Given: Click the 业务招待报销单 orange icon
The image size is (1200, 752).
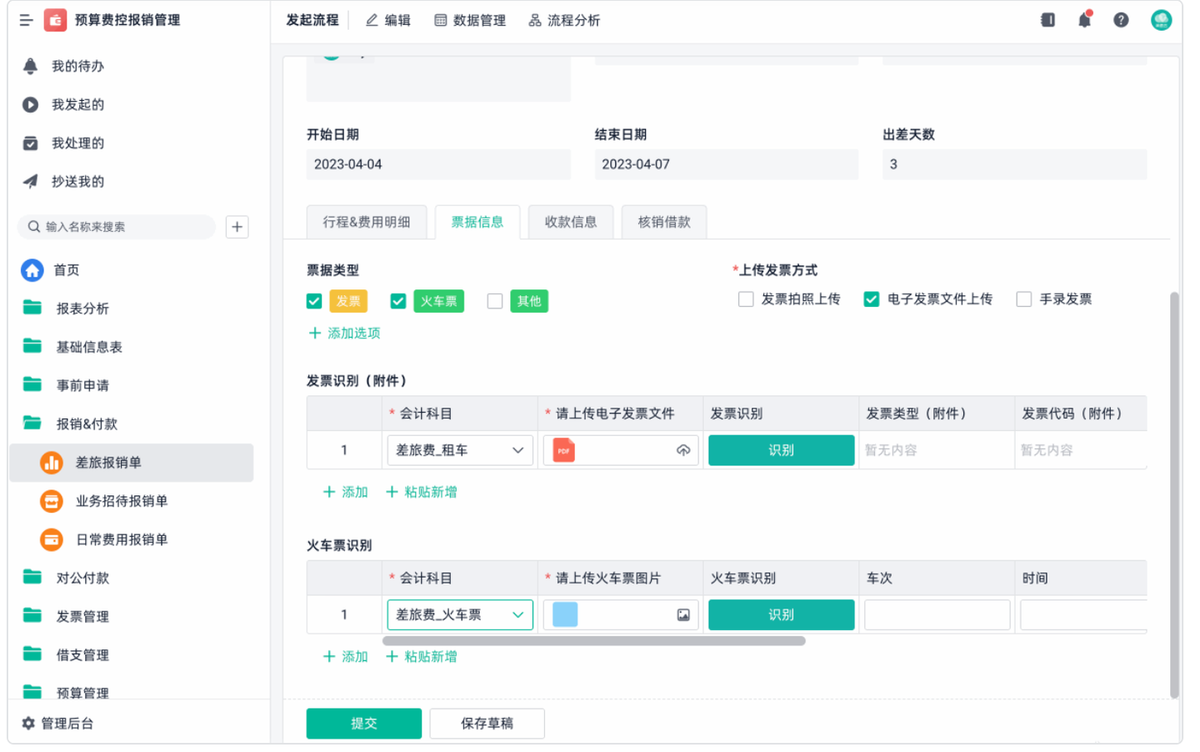Looking at the screenshot, I should 51,501.
